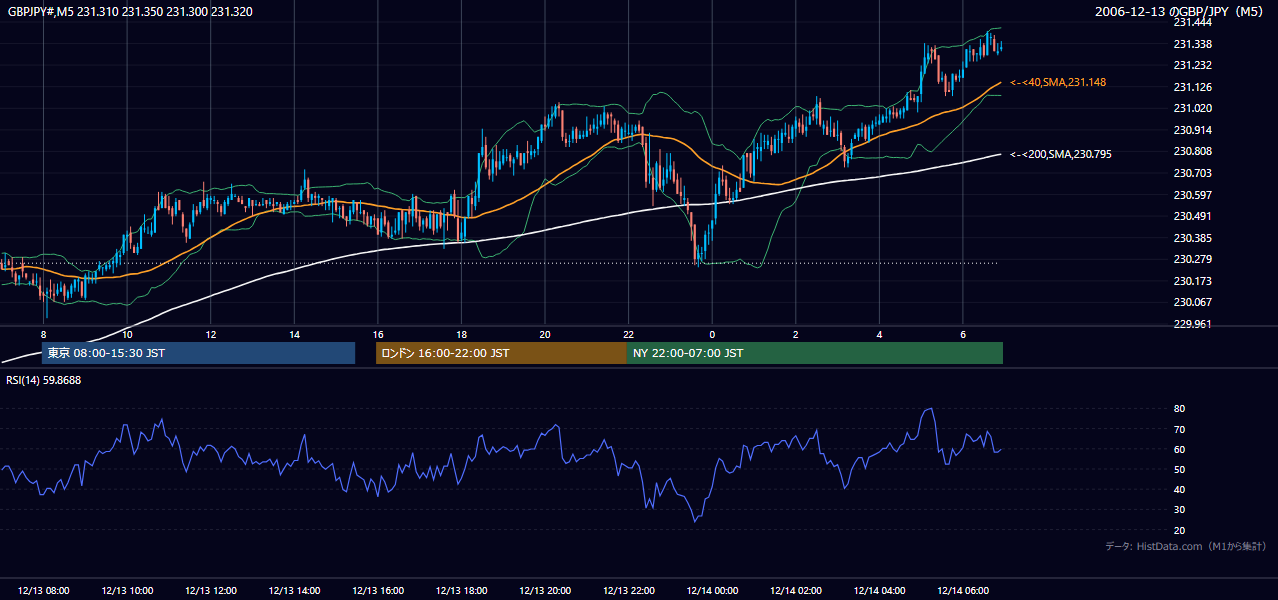Click the 200 SMA label reading 230.795
Screen dimensions: 1278x600
tap(1061, 154)
